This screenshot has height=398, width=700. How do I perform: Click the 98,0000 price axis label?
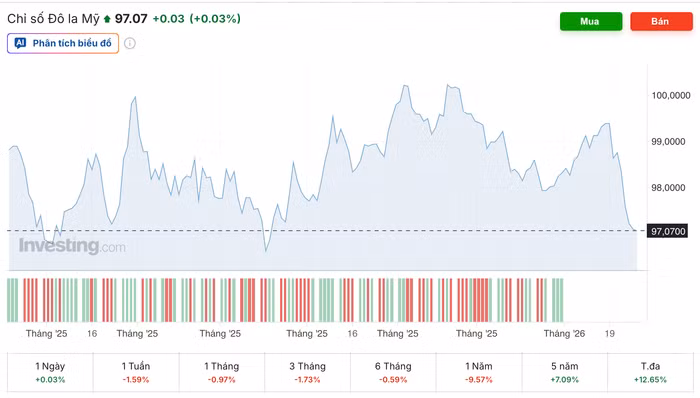pos(668,187)
